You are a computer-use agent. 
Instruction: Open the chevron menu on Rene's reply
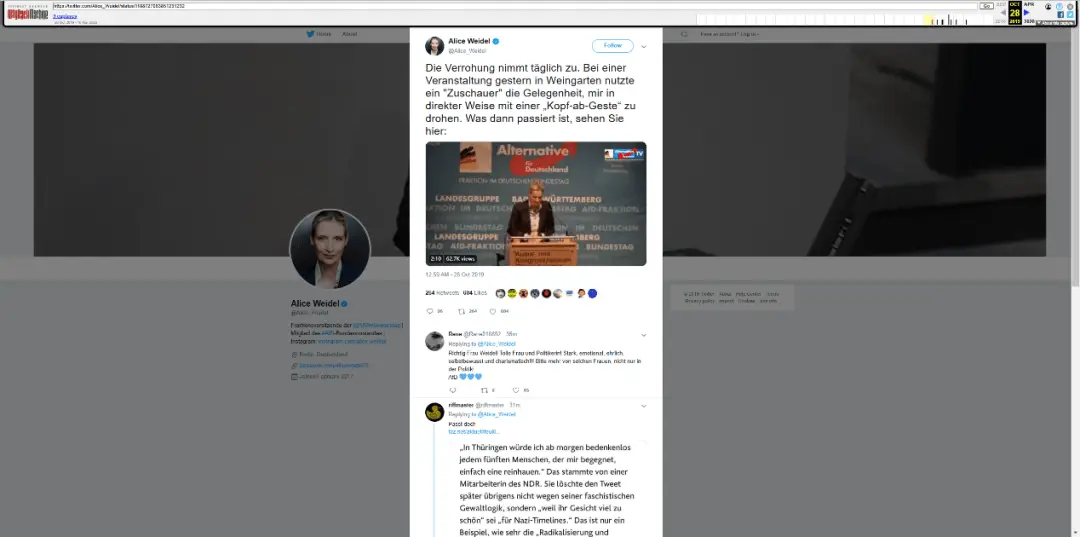[644, 335]
